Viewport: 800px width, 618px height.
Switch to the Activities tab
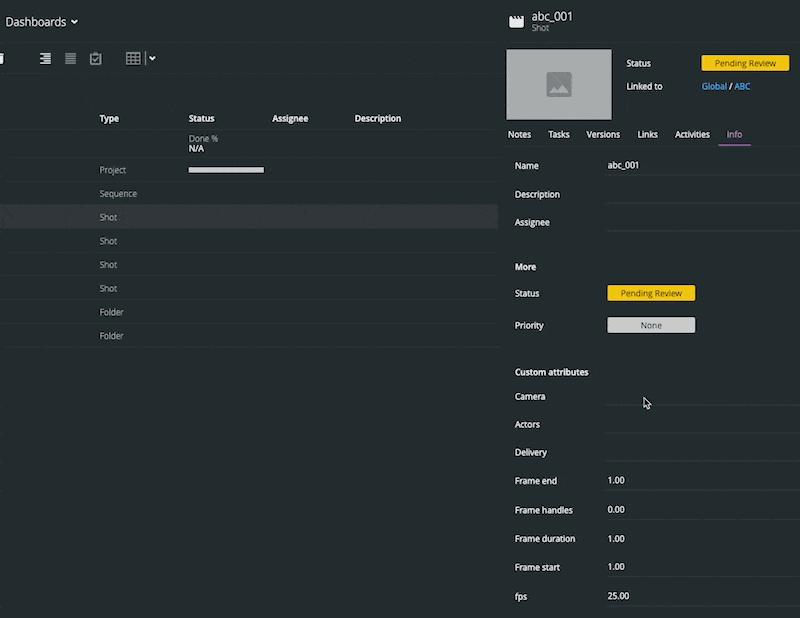pos(692,134)
